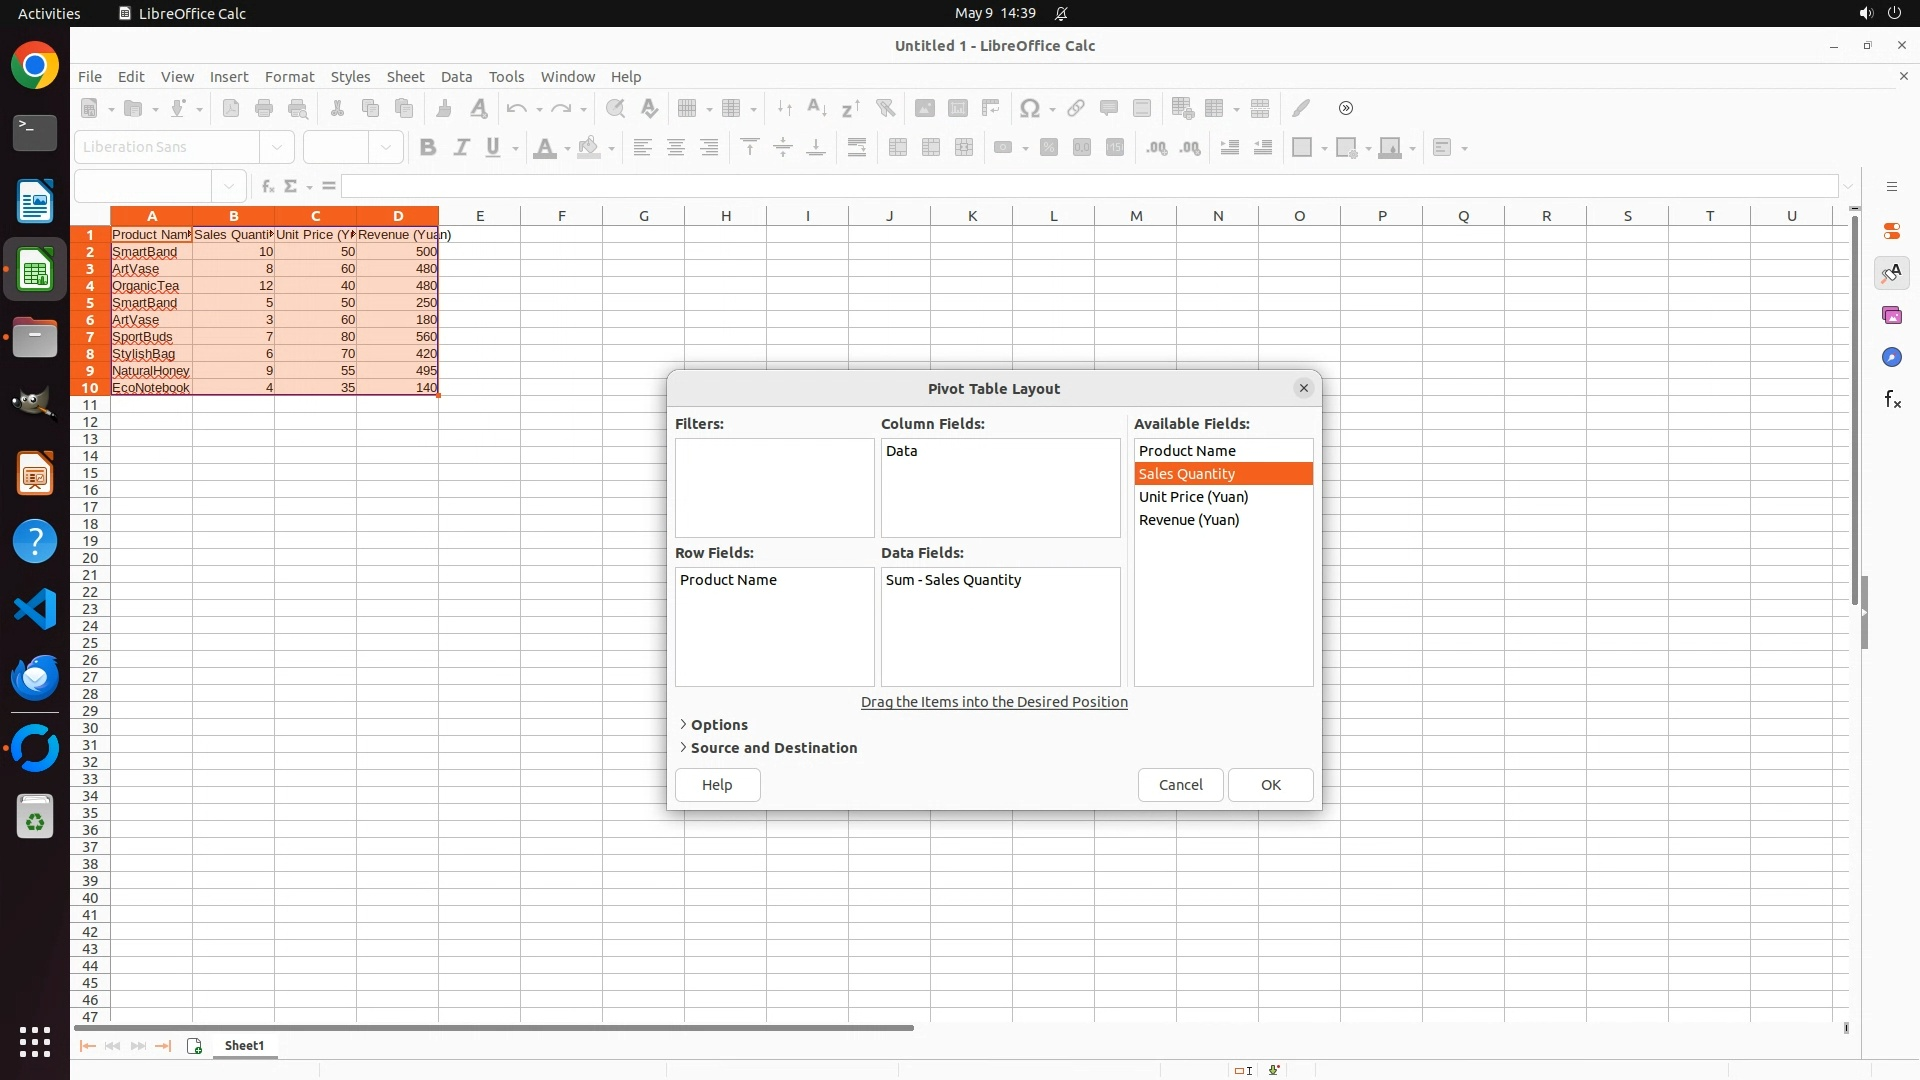The width and height of the screenshot is (1920, 1080).
Task: Open the Gallery sidebar deck
Action: click(1891, 316)
